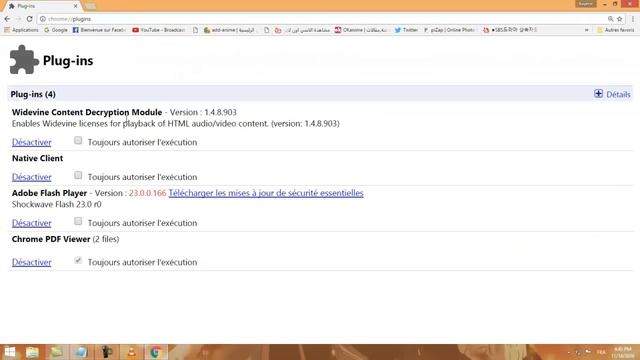Click the Flash version 23.0.0.166 text

[x=147, y=193]
